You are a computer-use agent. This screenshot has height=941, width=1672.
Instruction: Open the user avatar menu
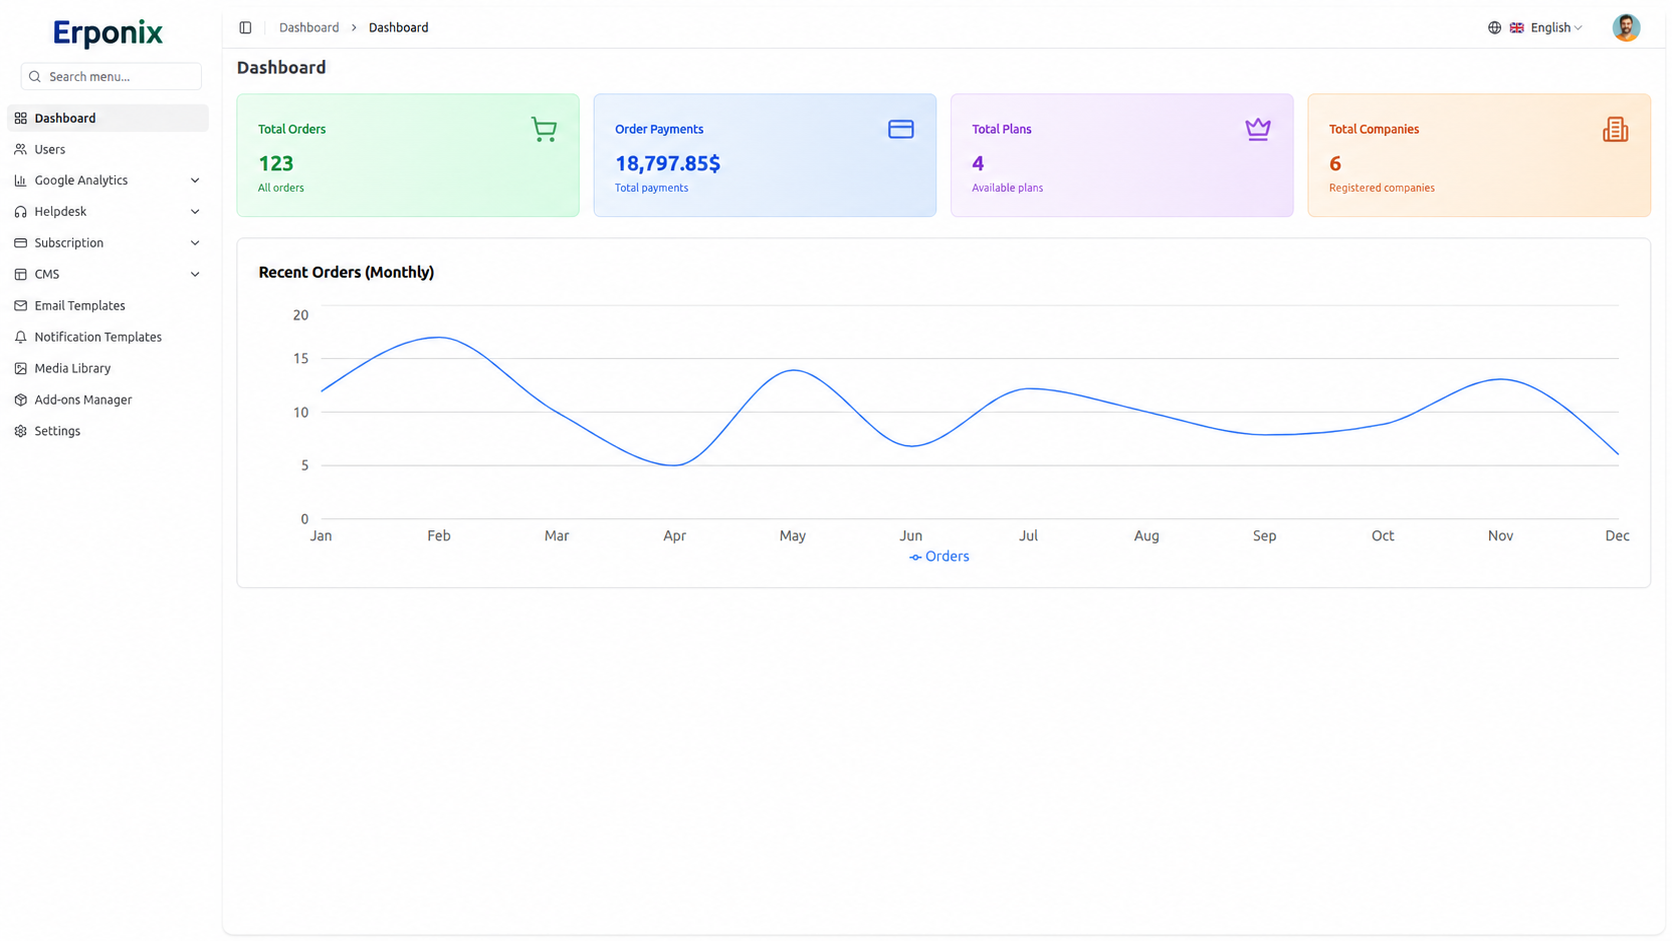[x=1626, y=28]
